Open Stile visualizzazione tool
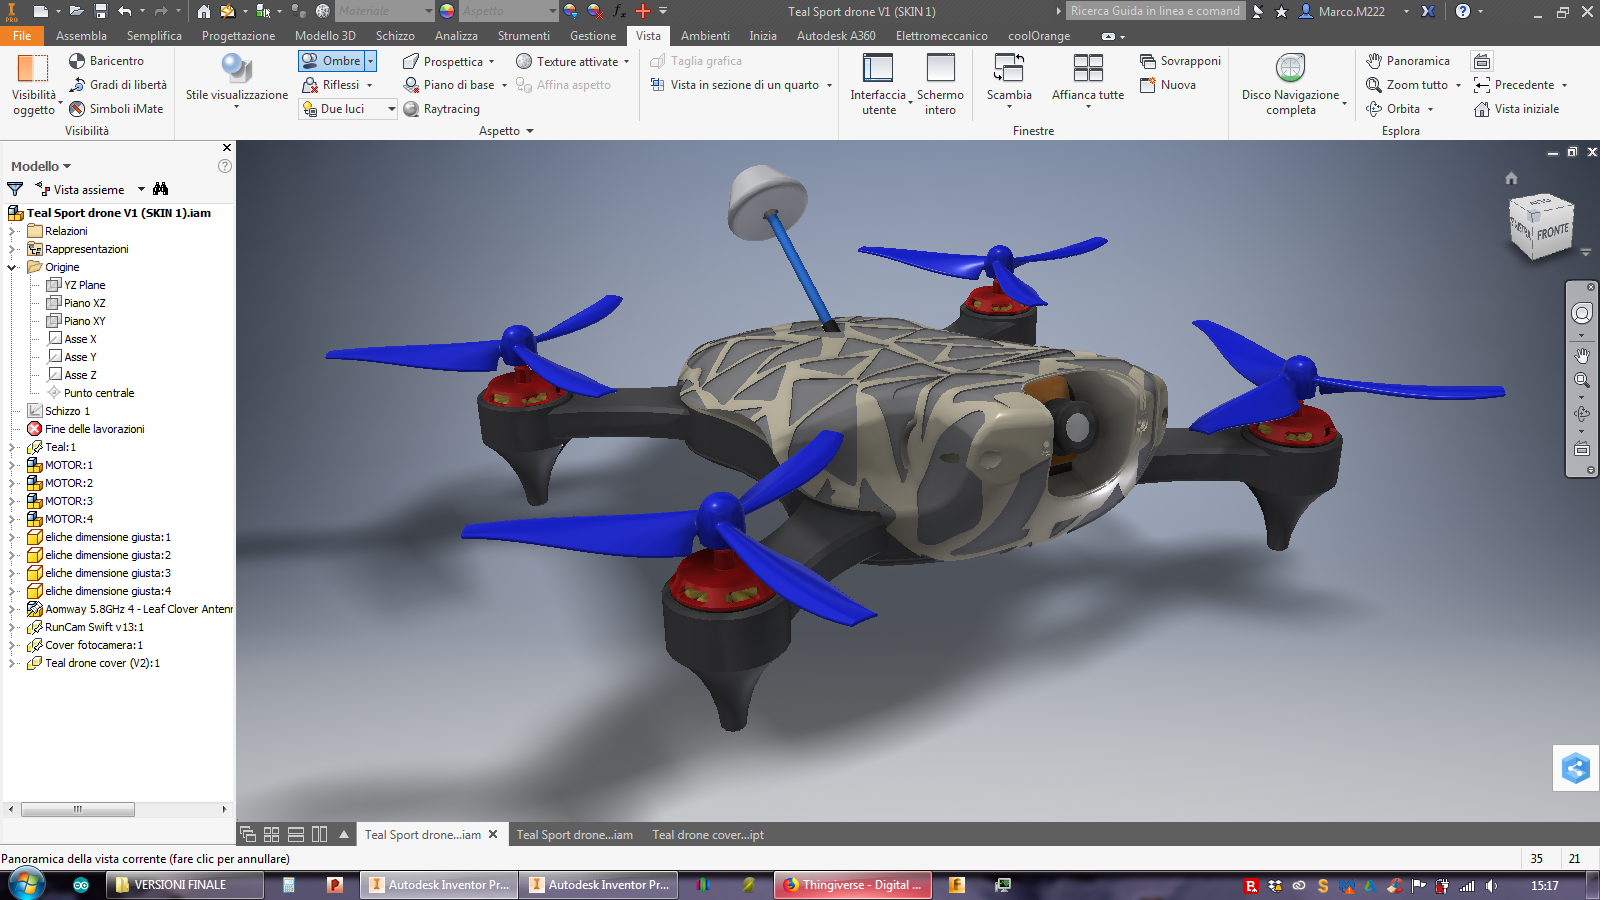1600x900 pixels. pyautogui.click(x=237, y=78)
